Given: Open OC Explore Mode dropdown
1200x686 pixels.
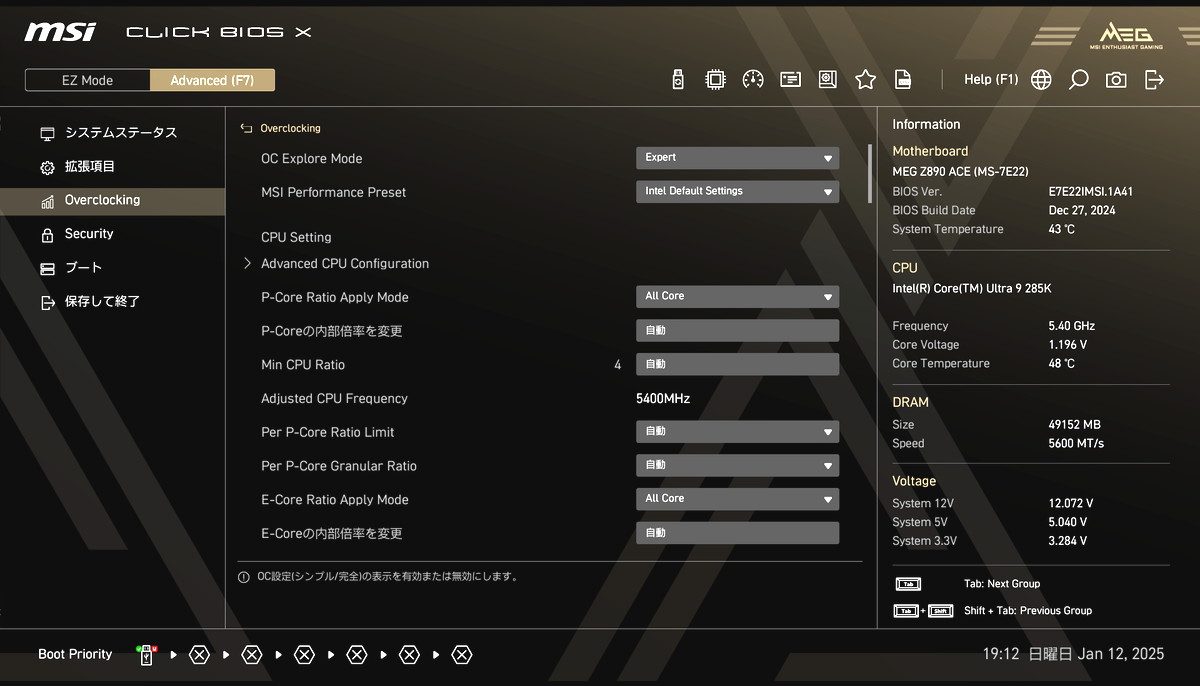Looking at the screenshot, I should (737, 158).
